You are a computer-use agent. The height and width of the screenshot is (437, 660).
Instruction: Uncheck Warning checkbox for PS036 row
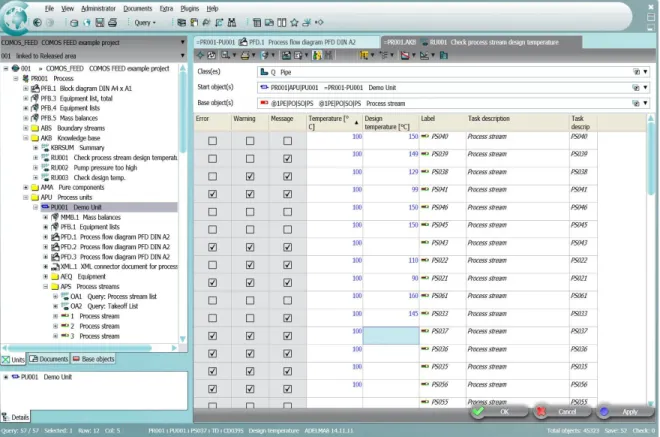[x=250, y=354]
